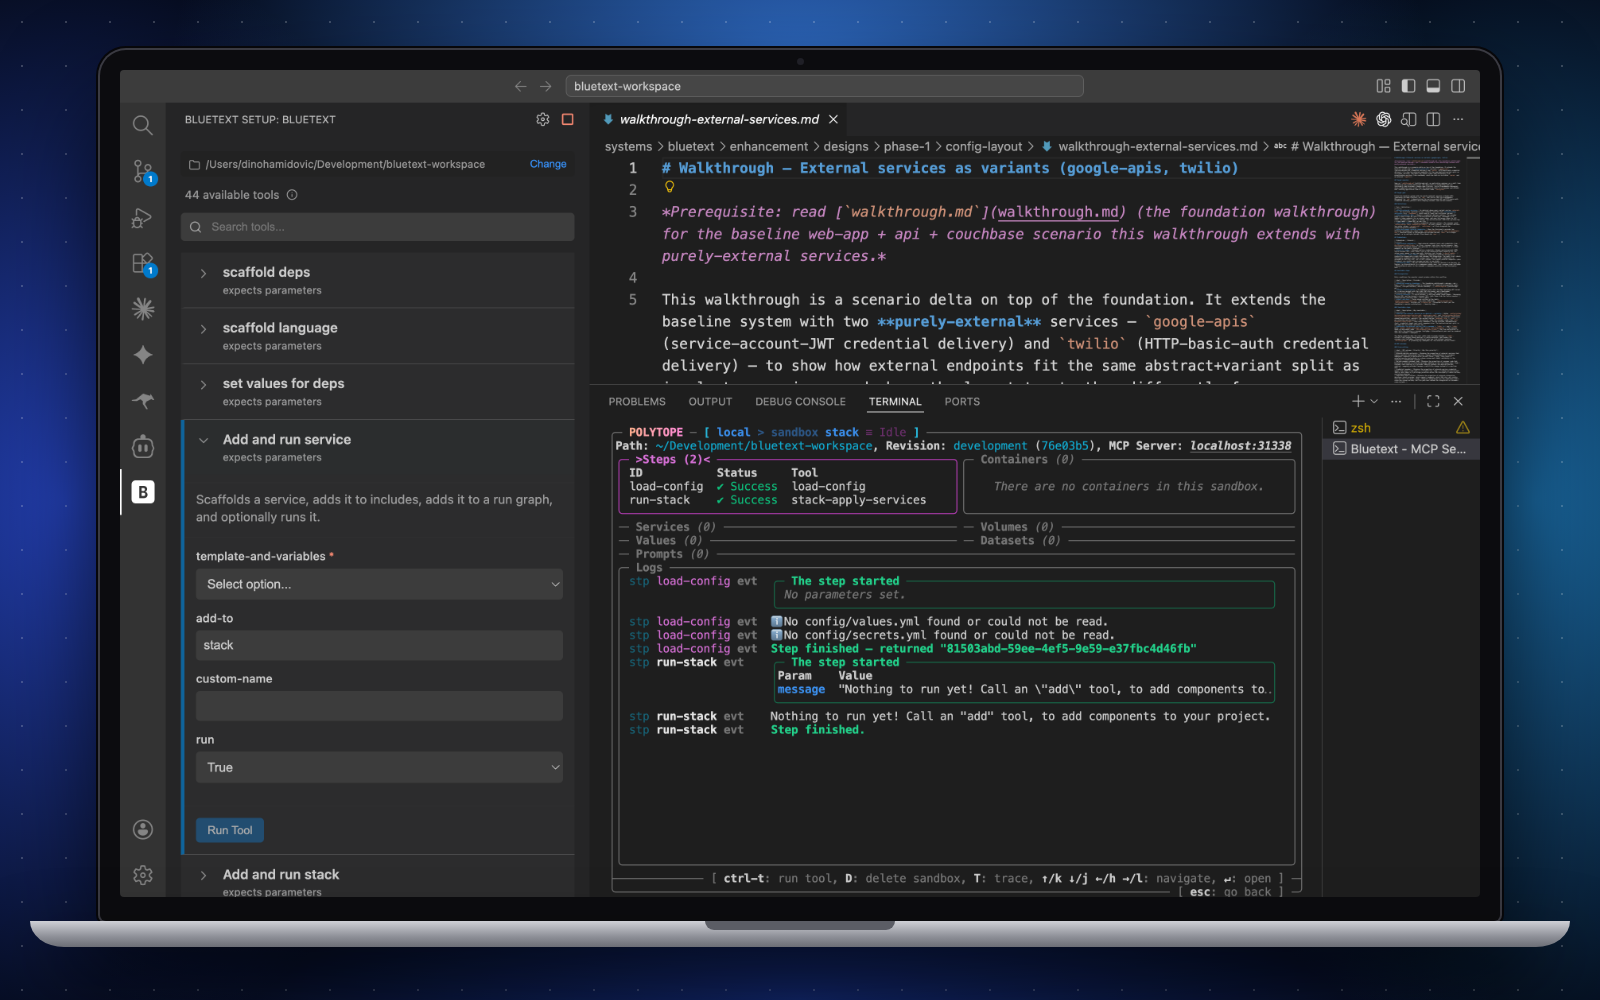This screenshot has width=1600, height=1000.
Task: Click the bluetext-workspace command center bar
Action: tap(824, 86)
